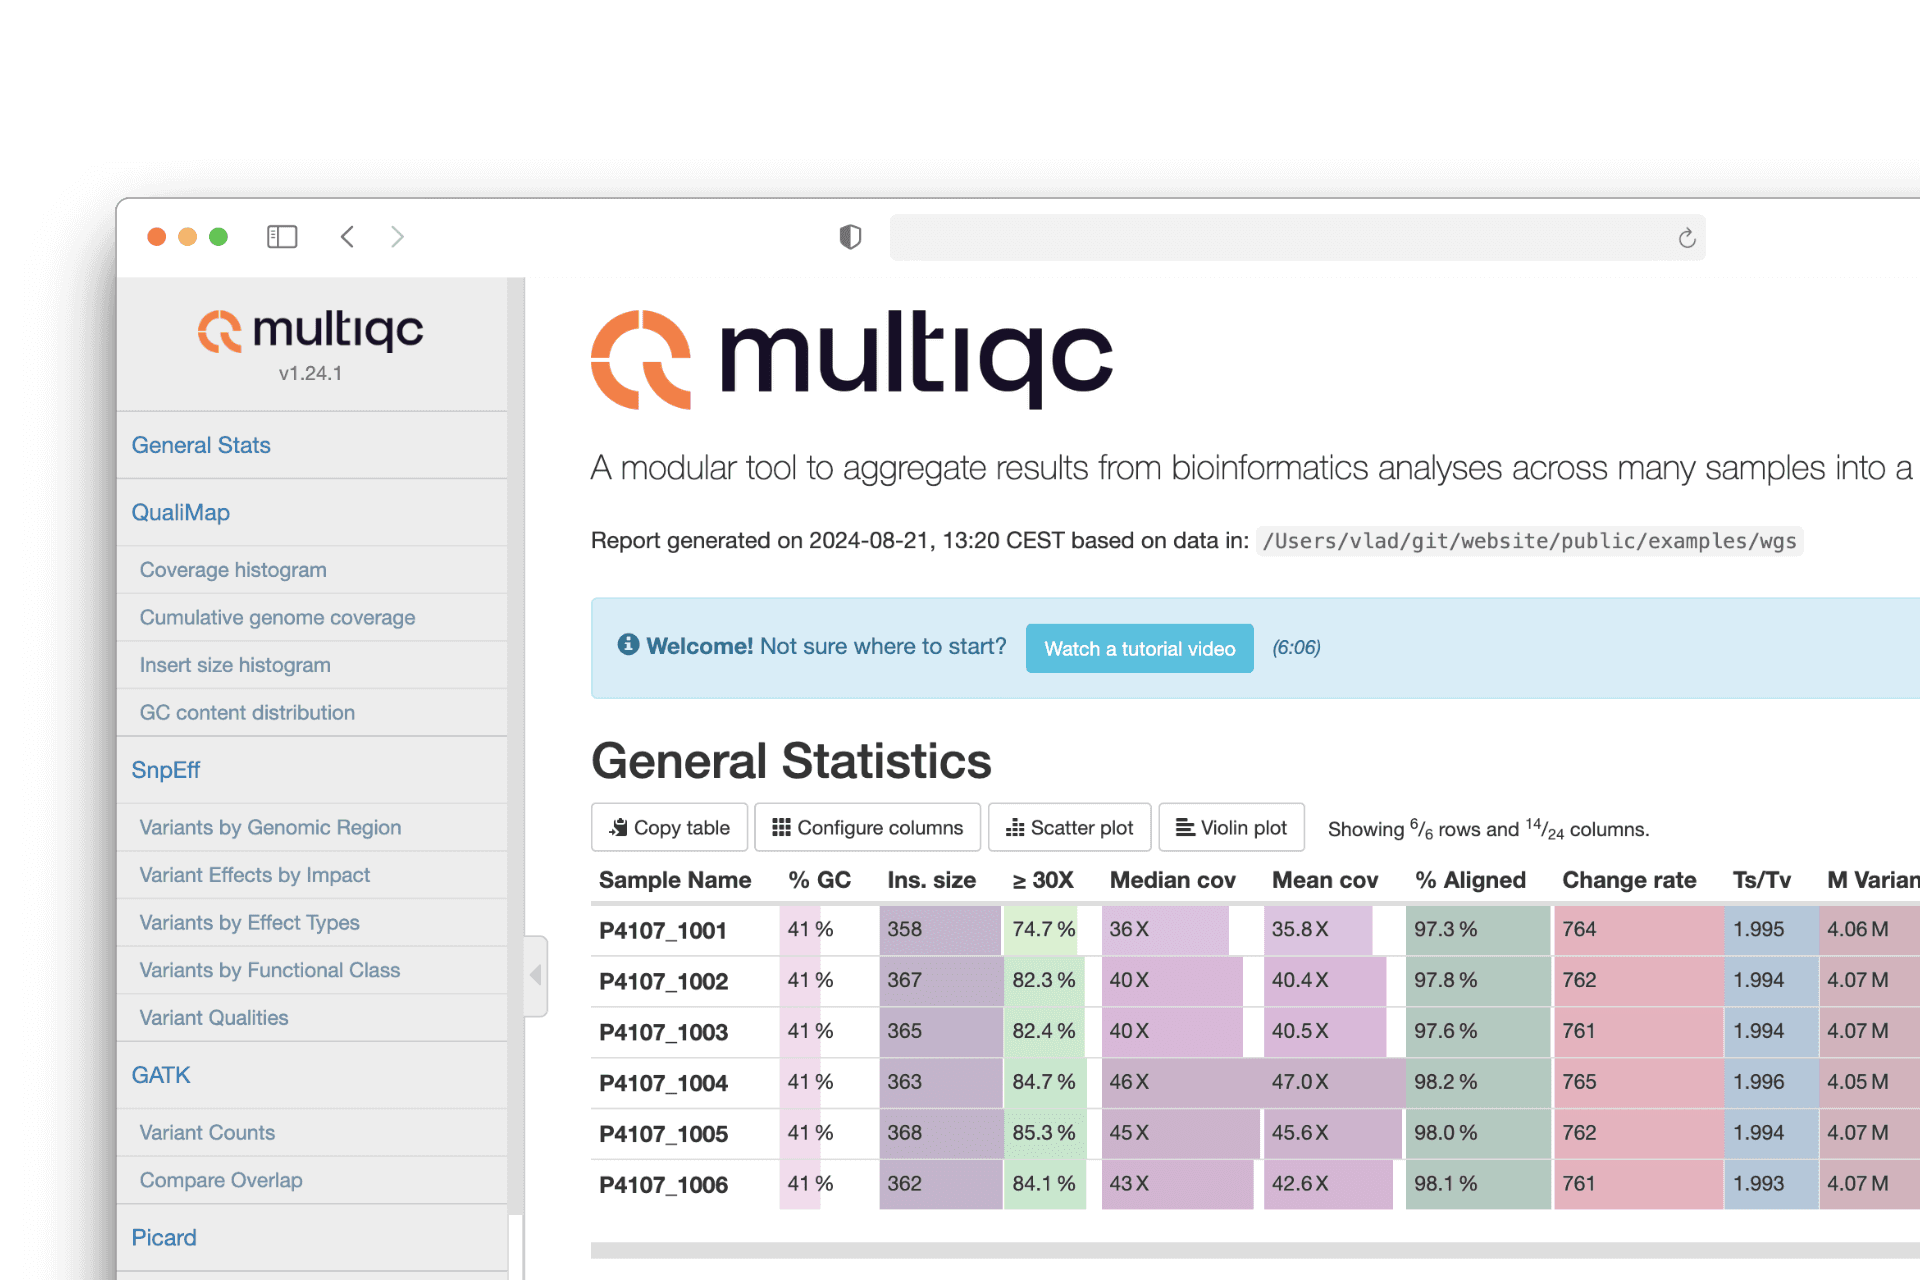This screenshot has width=1920, height=1280.
Task: Select sample row P4107_1005
Action: 663,1134
